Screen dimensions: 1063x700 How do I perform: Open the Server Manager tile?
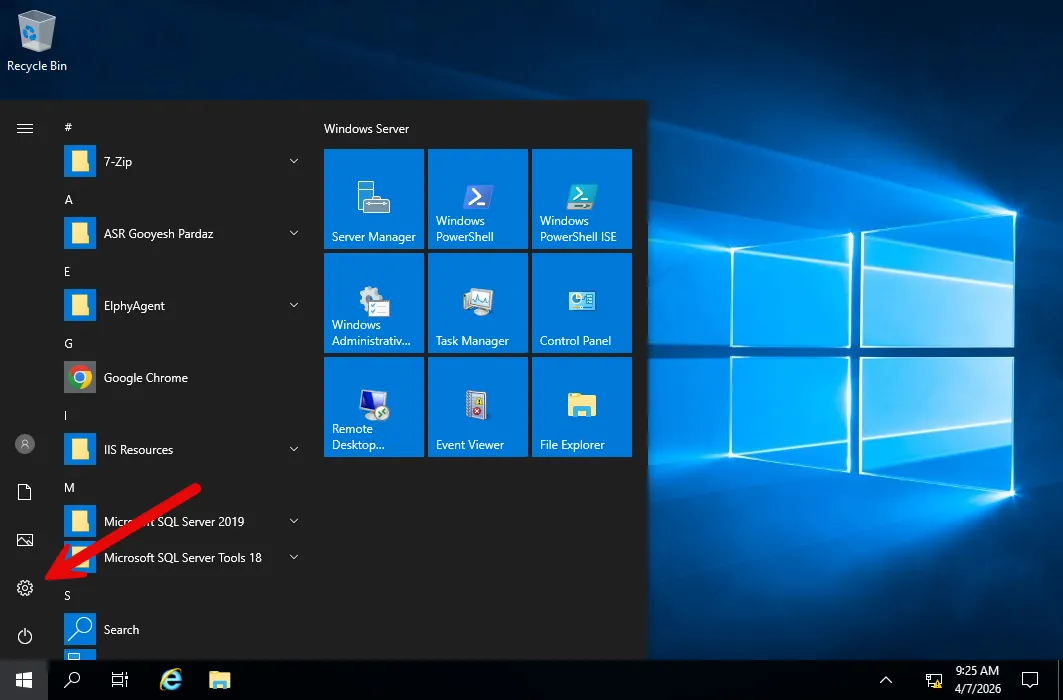(x=374, y=199)
